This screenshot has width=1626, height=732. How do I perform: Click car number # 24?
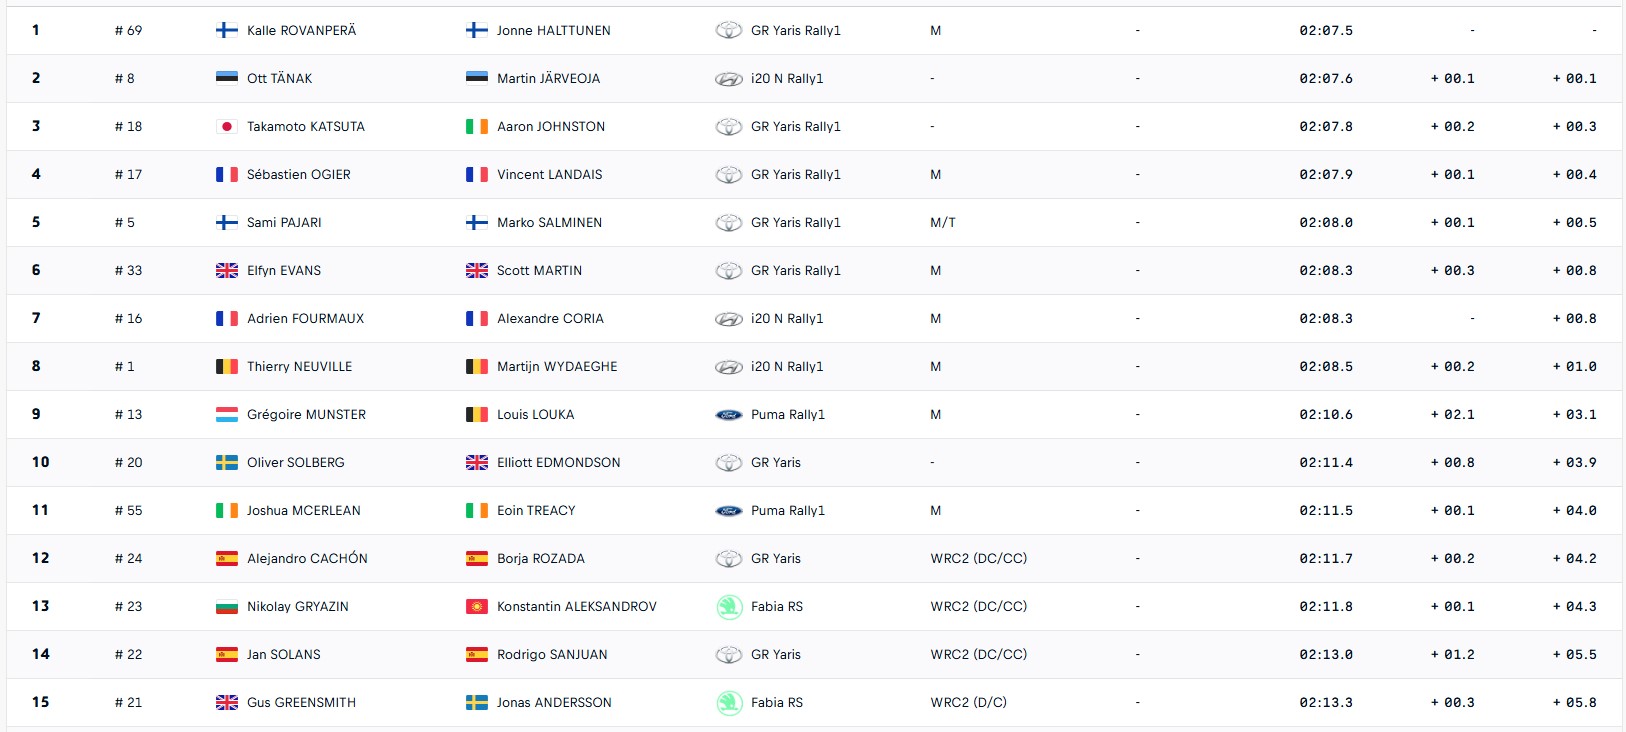point(129,559)
